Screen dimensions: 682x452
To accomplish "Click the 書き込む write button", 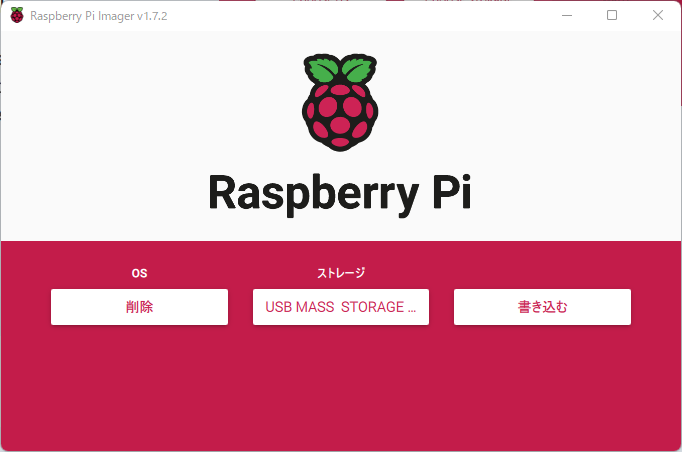I will click(x=542, y=307).
